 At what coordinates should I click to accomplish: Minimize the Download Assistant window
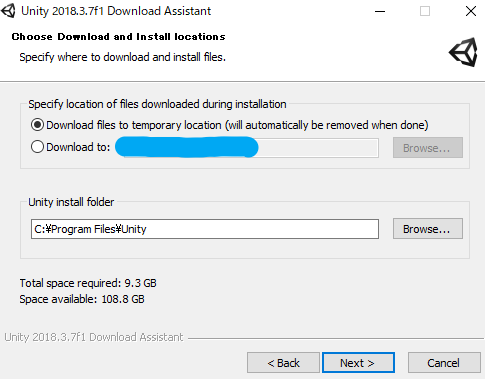pos(380,11)
